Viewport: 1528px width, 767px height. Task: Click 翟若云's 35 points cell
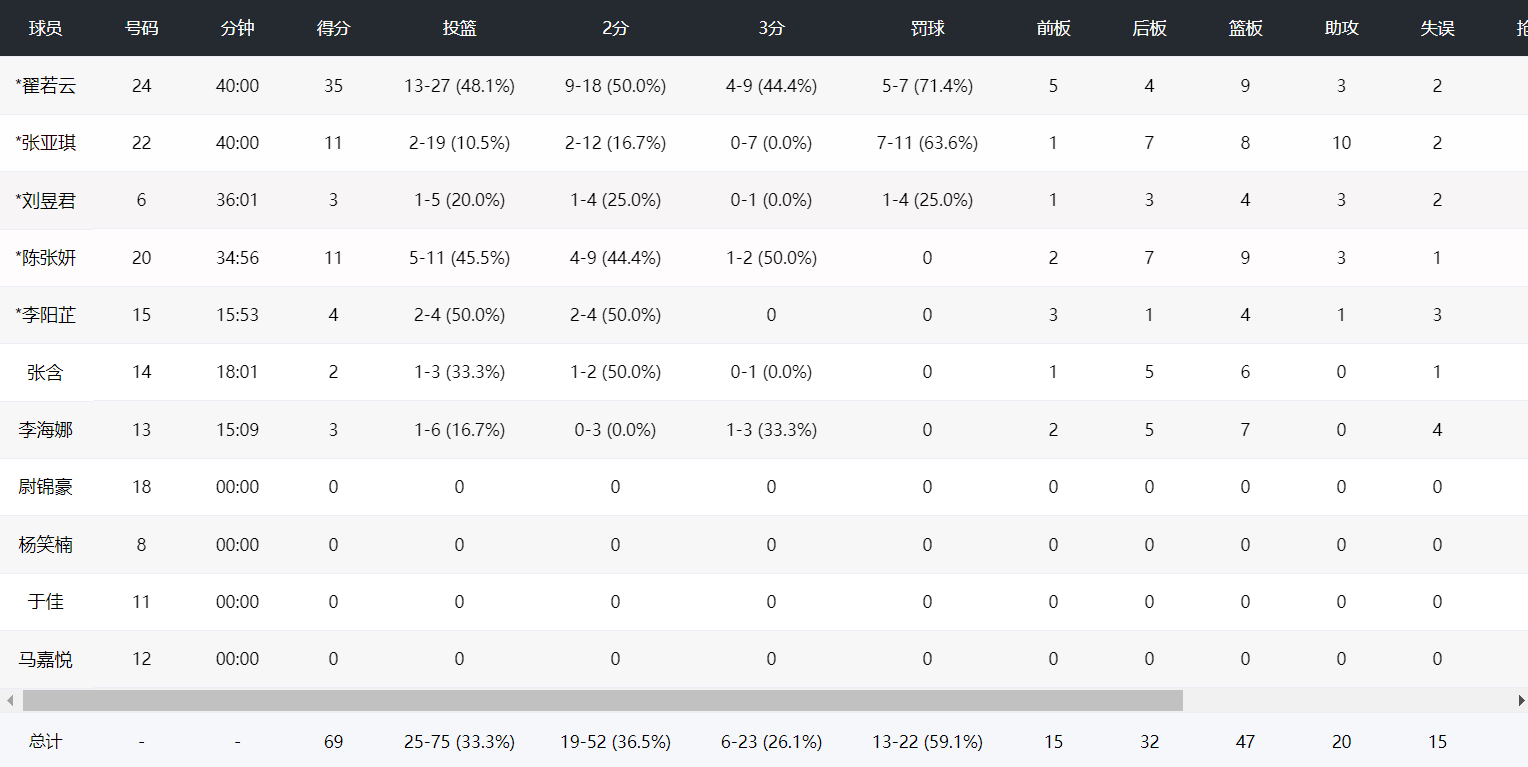[x=333, y=86]
